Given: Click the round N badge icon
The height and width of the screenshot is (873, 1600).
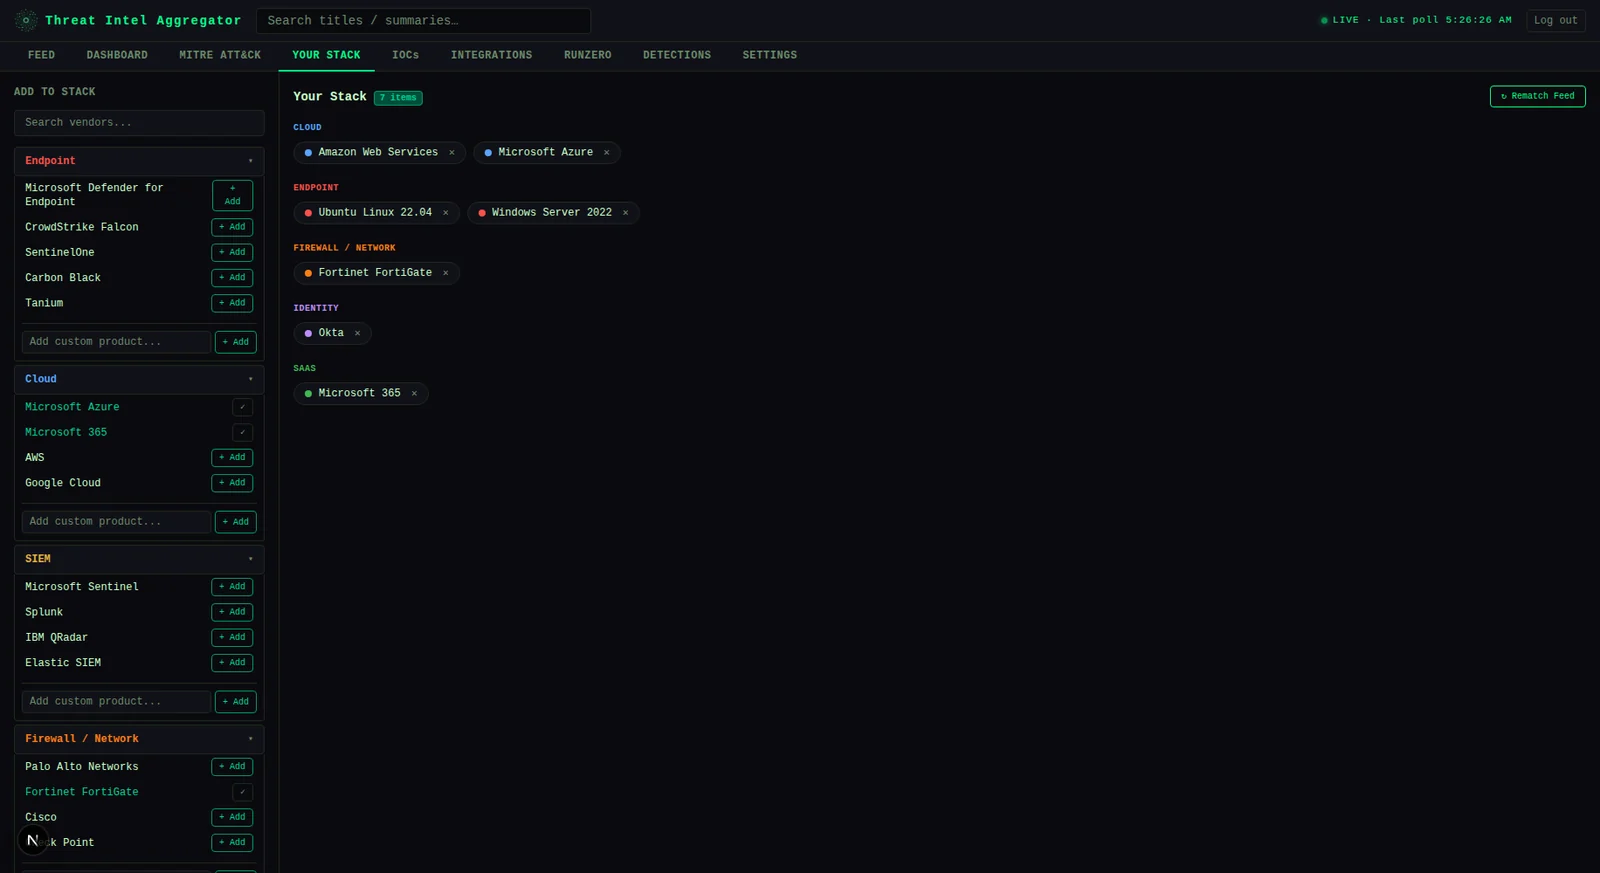Looking at the screenshot, I should click(x=33, y=840).
